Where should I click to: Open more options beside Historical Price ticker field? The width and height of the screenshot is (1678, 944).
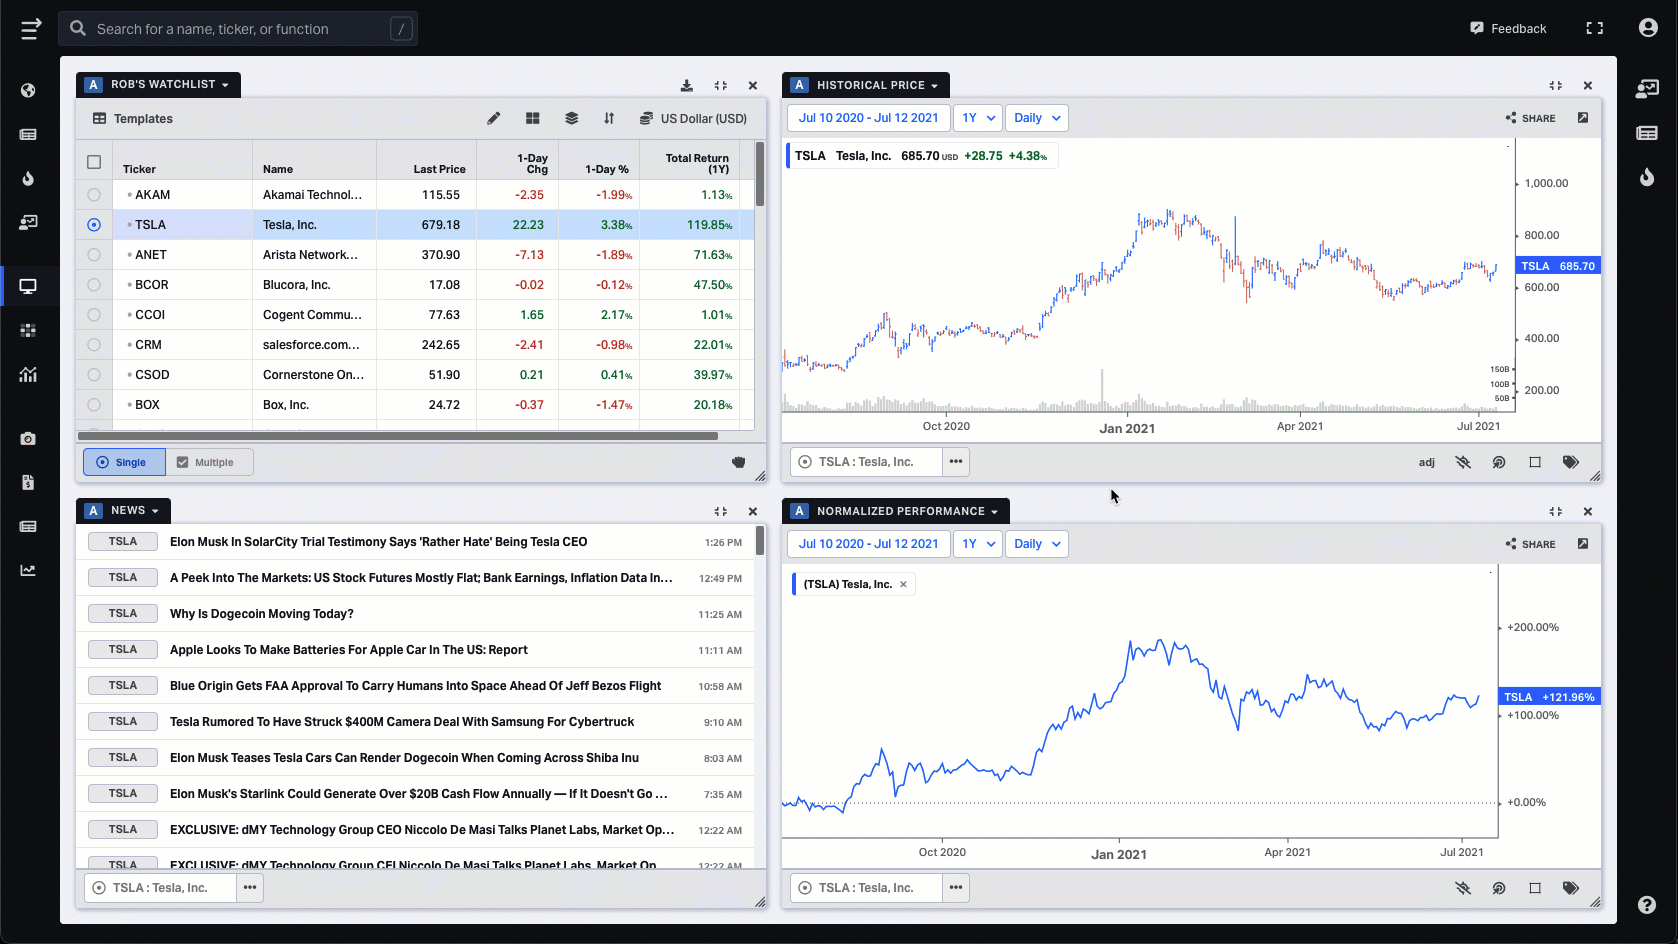956,462
